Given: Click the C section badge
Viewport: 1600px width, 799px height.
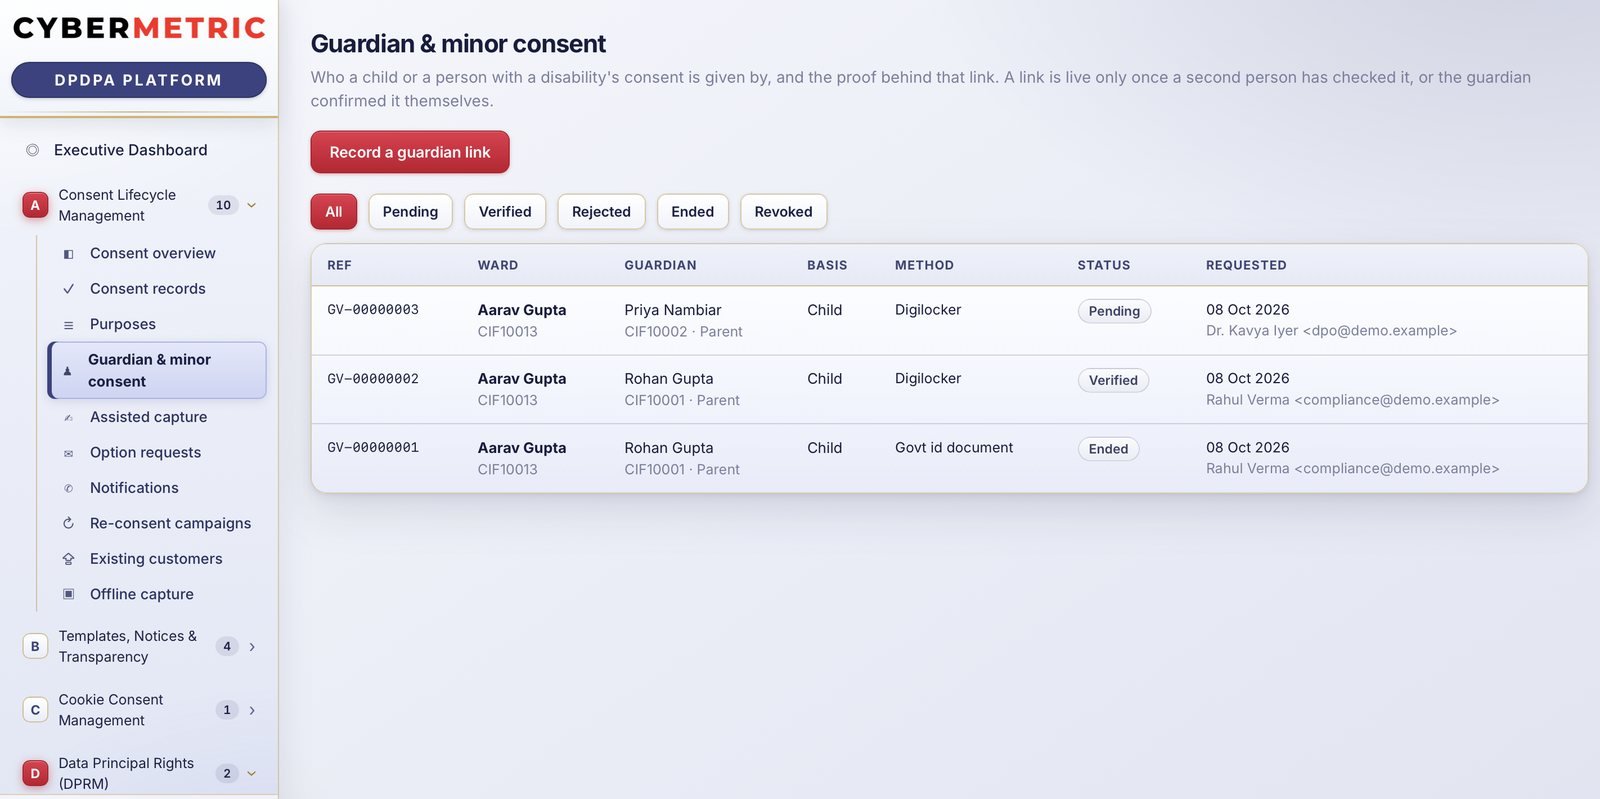Looking at the screenshot, I should click(35, 710).
